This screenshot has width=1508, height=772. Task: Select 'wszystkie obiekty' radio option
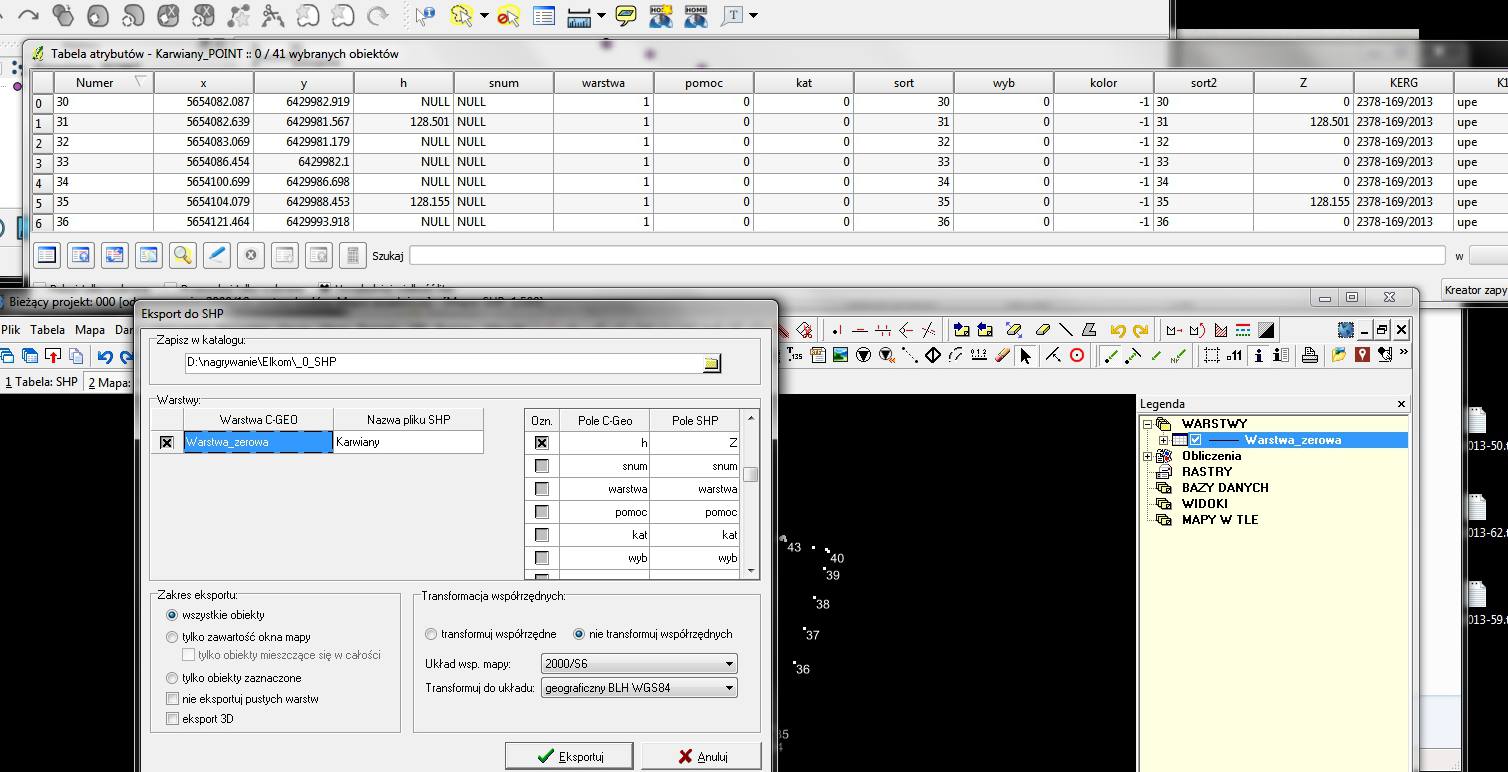[172, 615]
